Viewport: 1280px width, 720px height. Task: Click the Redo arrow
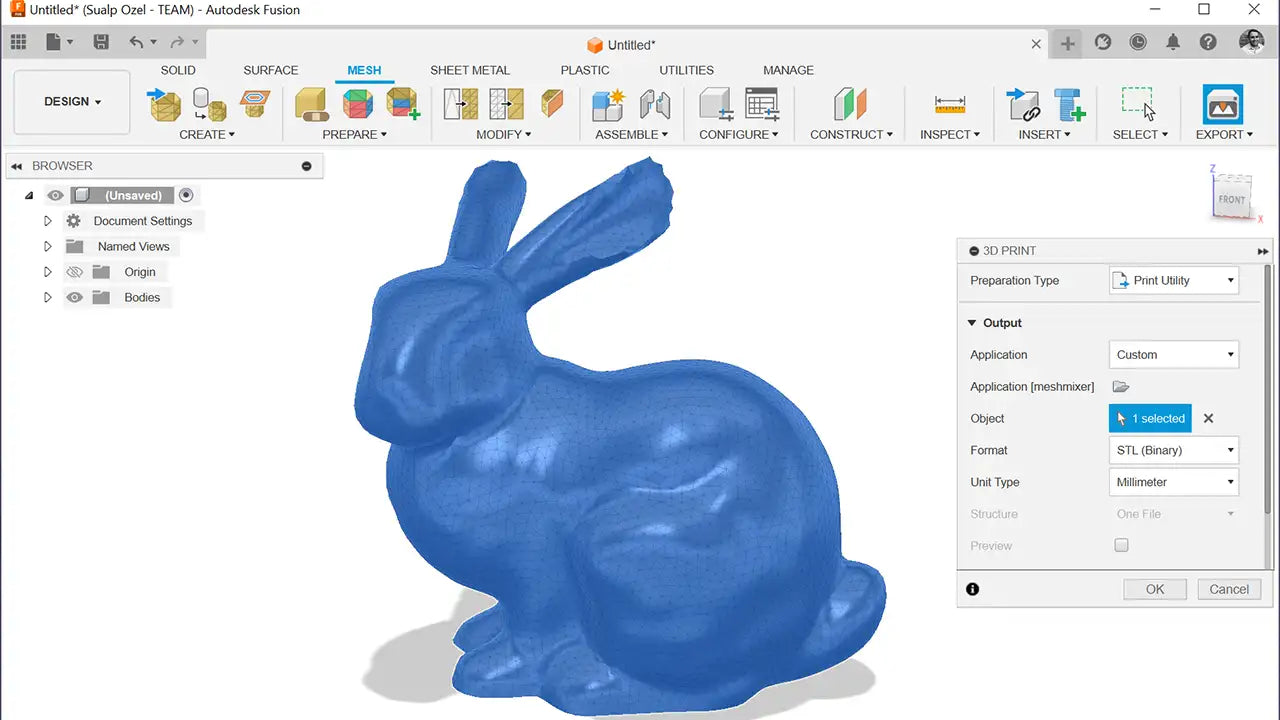pos(177,42)
